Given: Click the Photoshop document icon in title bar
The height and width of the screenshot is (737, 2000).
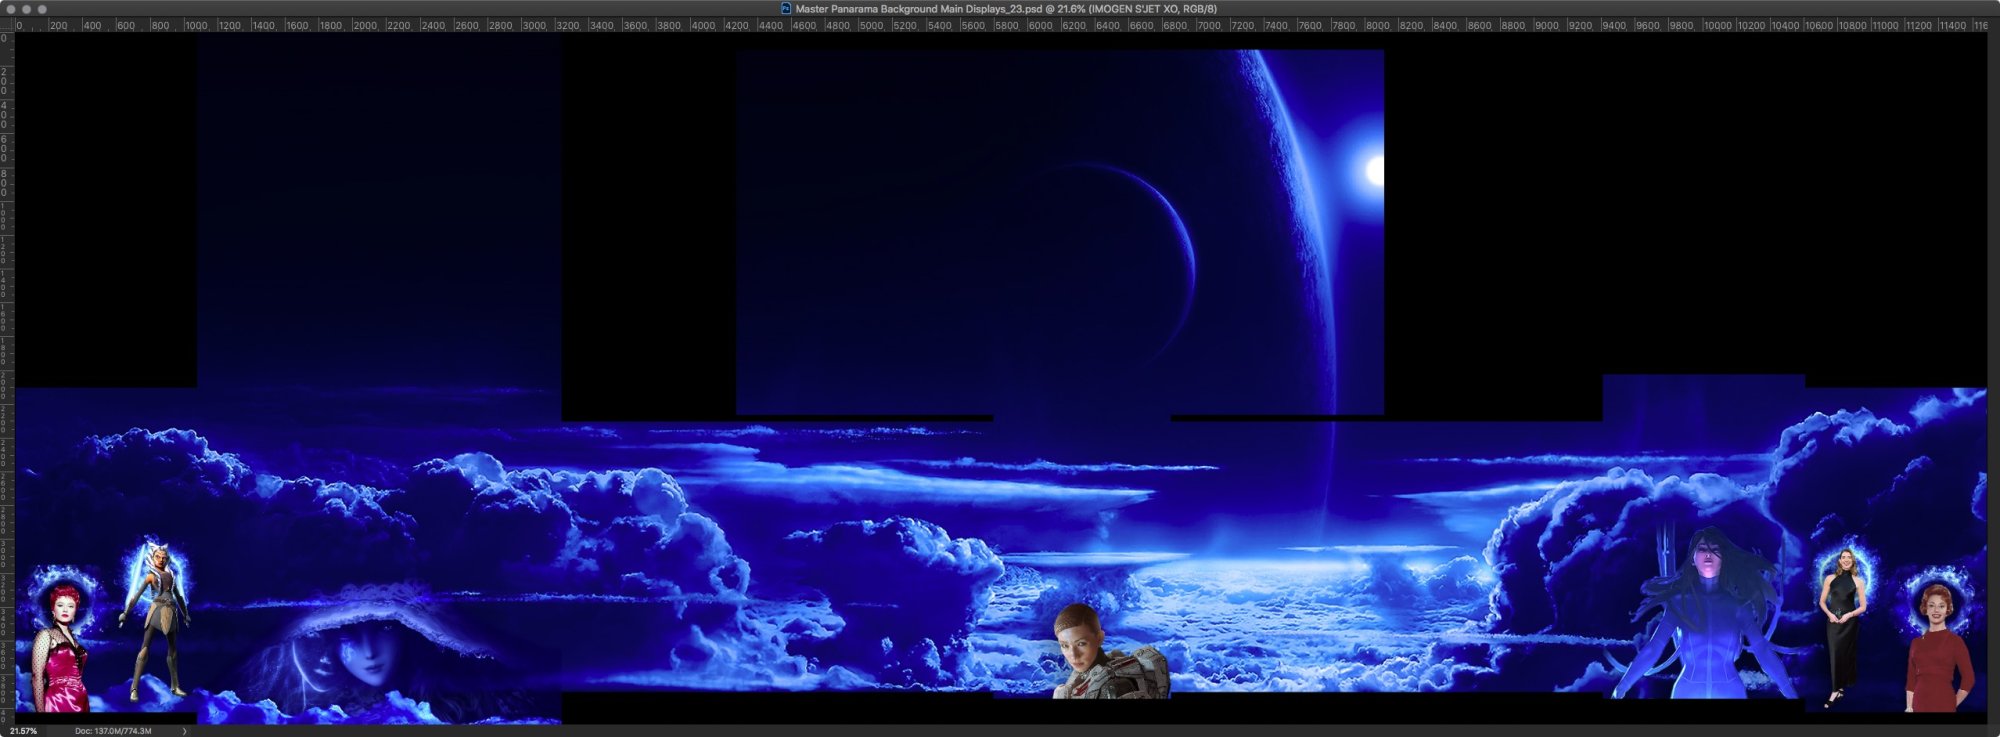Looking at the screenshot, I should tap(785, 8).
